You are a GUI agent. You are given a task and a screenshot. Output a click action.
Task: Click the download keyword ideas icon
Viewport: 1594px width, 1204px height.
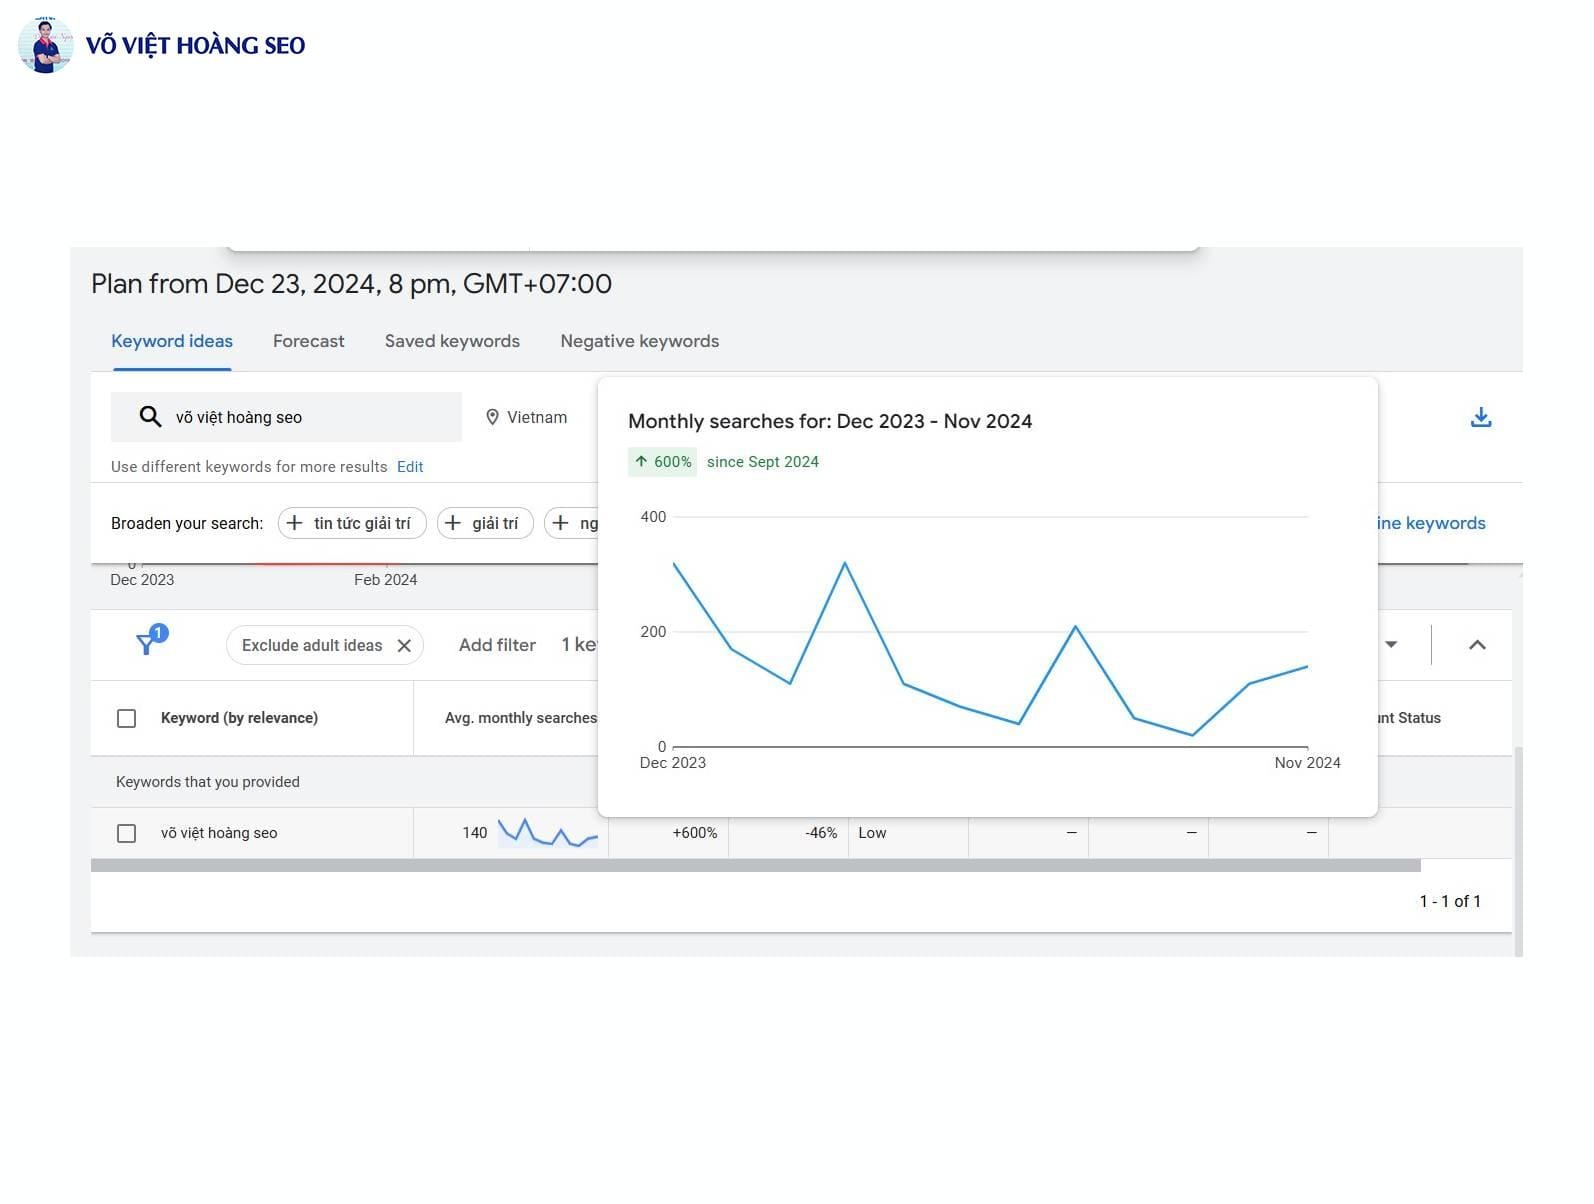point(1480,417)
